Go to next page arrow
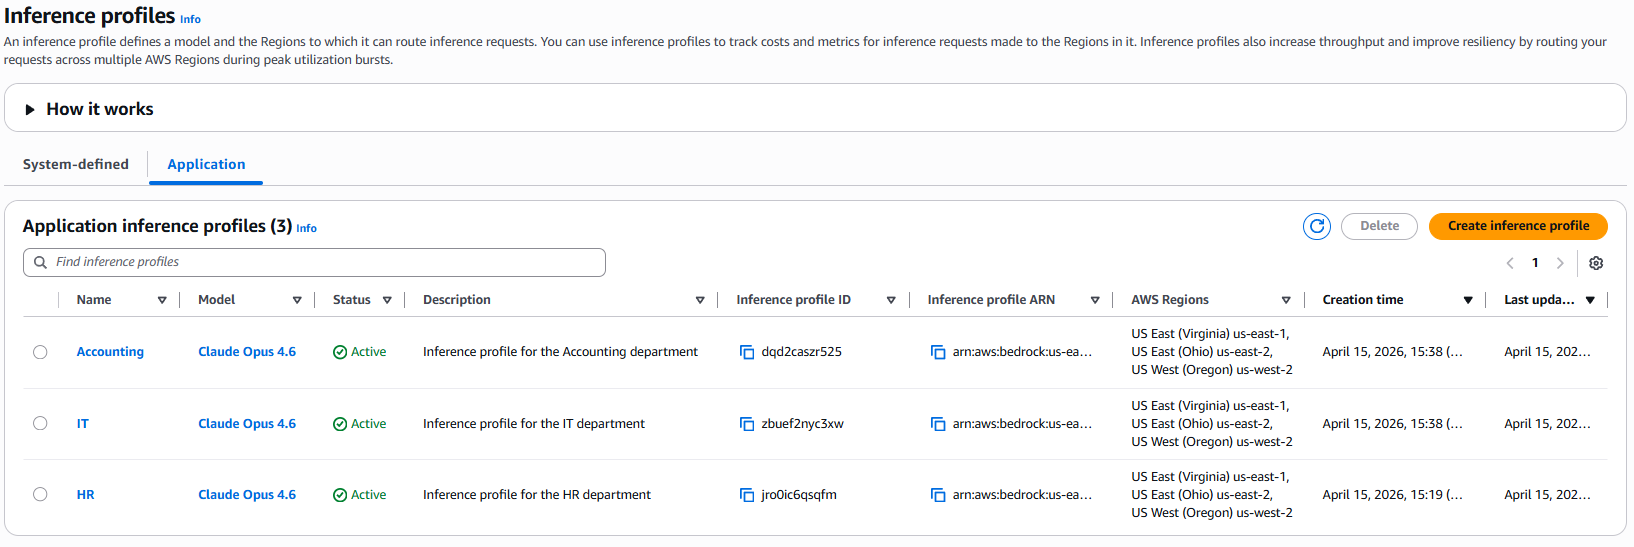Image resolution: width=1634 pixels, height=547 pixels. [x=1560, y=263]
